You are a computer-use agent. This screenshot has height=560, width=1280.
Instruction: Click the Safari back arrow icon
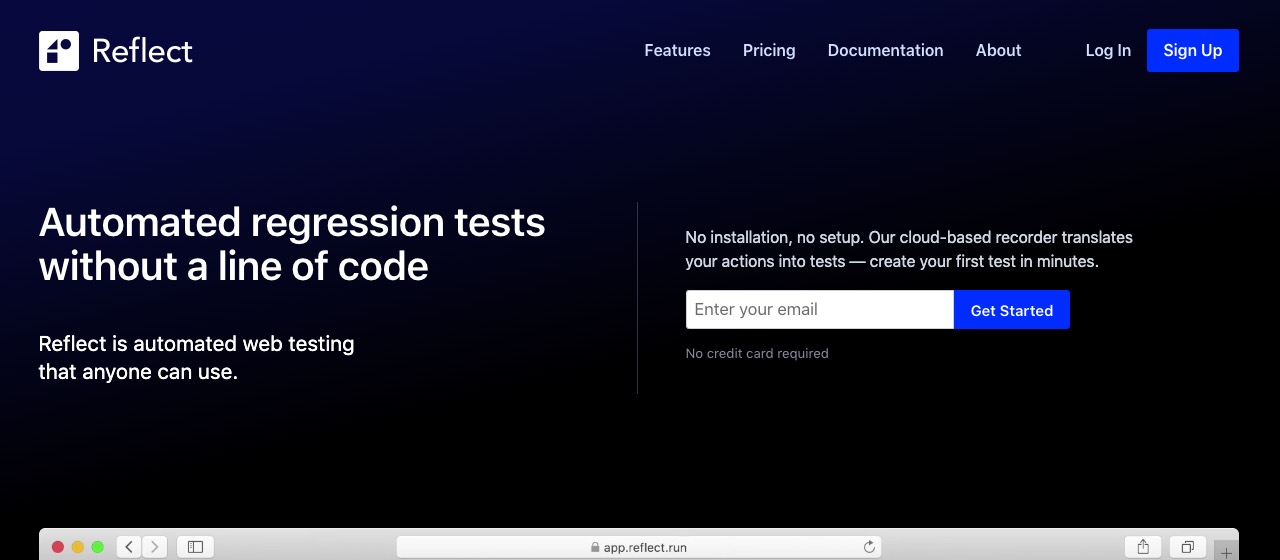tap(129, 547)
